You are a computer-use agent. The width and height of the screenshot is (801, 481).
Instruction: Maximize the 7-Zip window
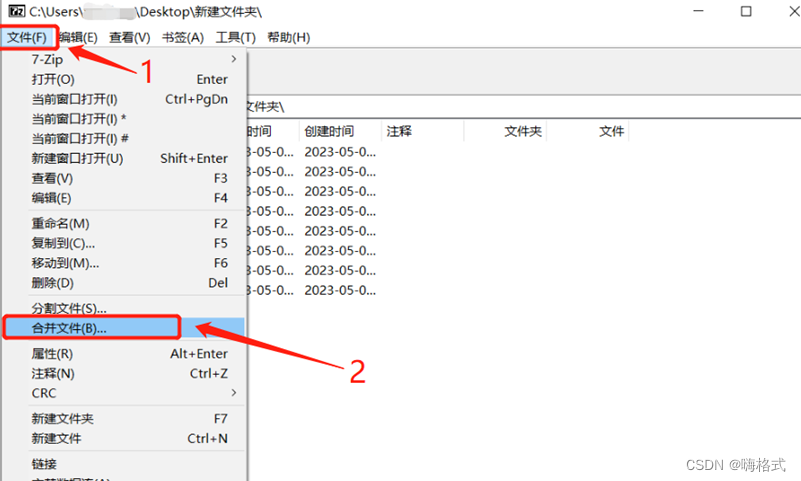tap(746, 11)
